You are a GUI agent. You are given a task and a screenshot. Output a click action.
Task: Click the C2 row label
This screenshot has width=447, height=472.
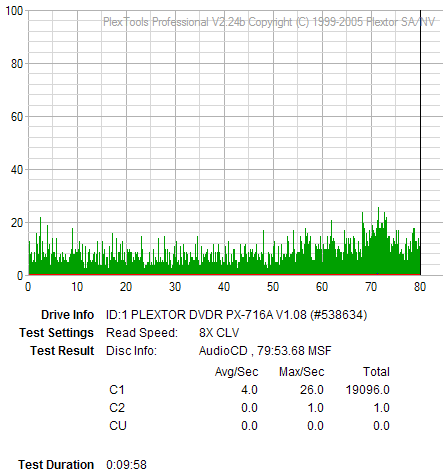coord(117,408)
